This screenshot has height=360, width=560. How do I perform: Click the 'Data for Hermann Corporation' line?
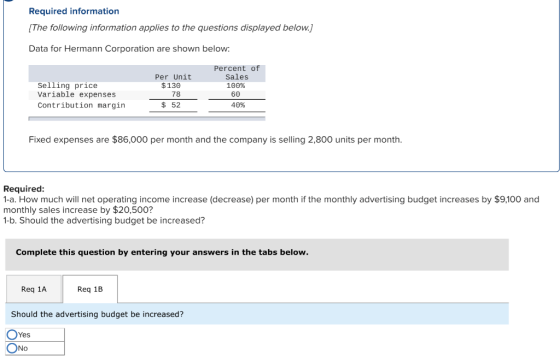pos(129,49)
